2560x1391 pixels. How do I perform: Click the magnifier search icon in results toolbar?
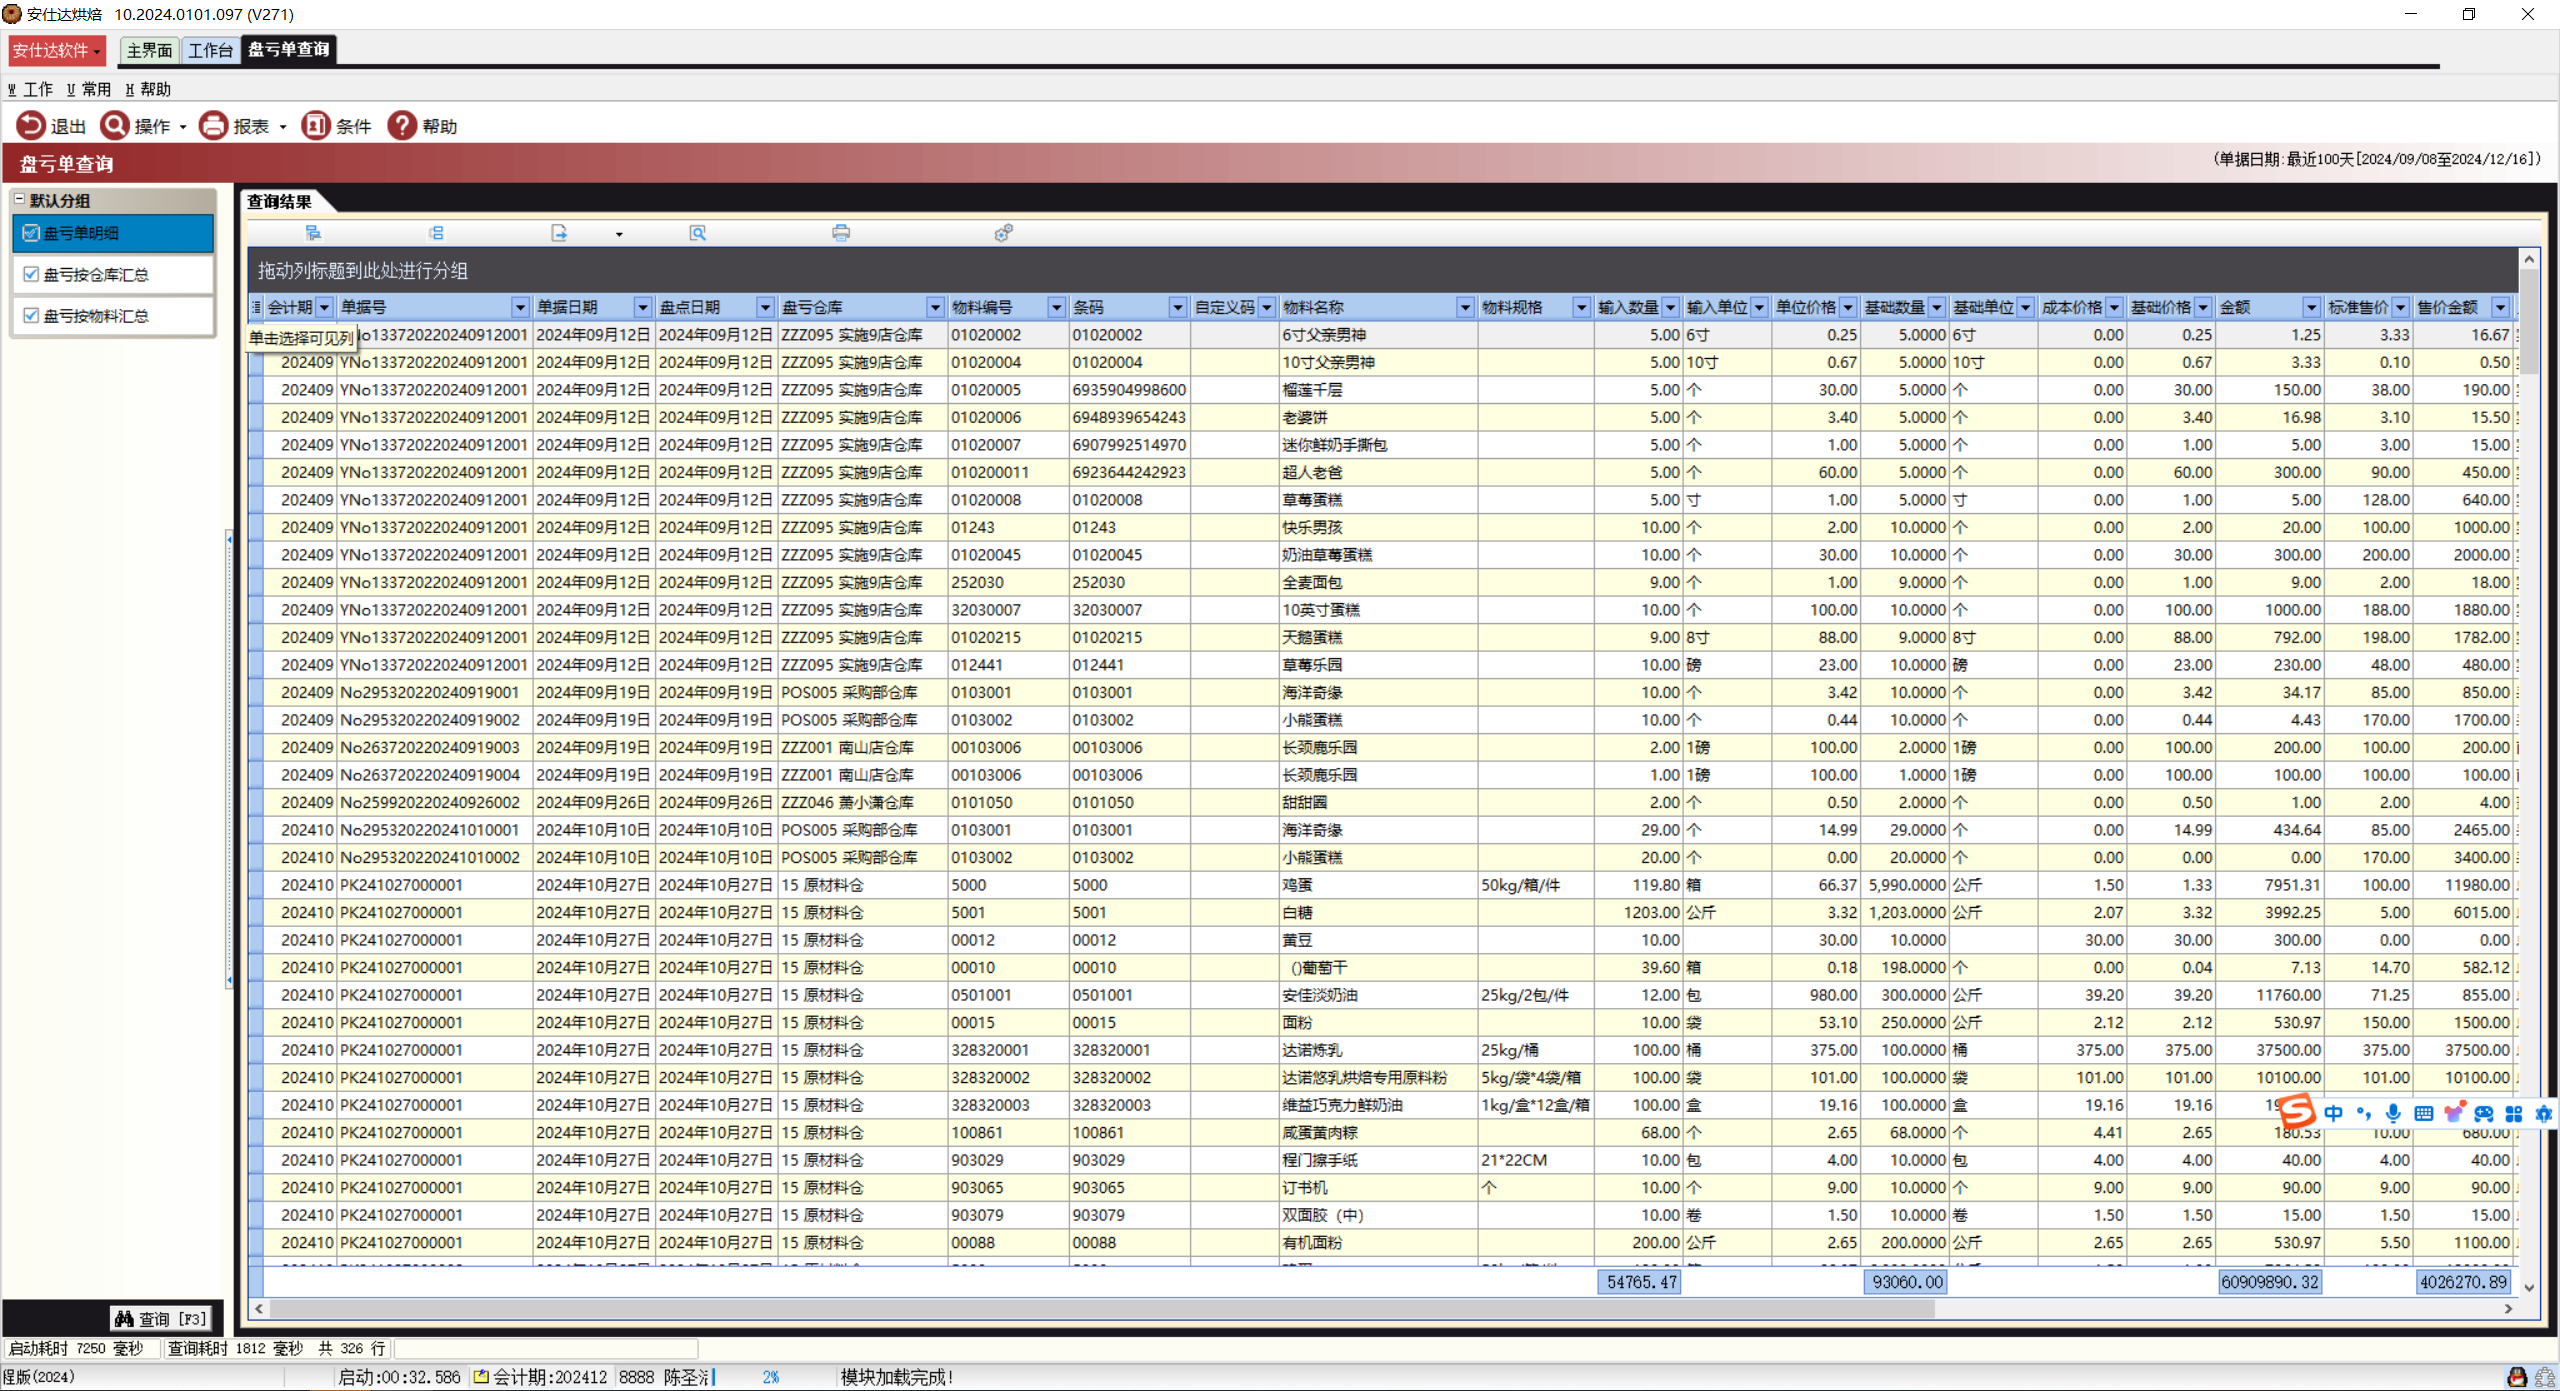pyautogui.click(x=698, y=233)
